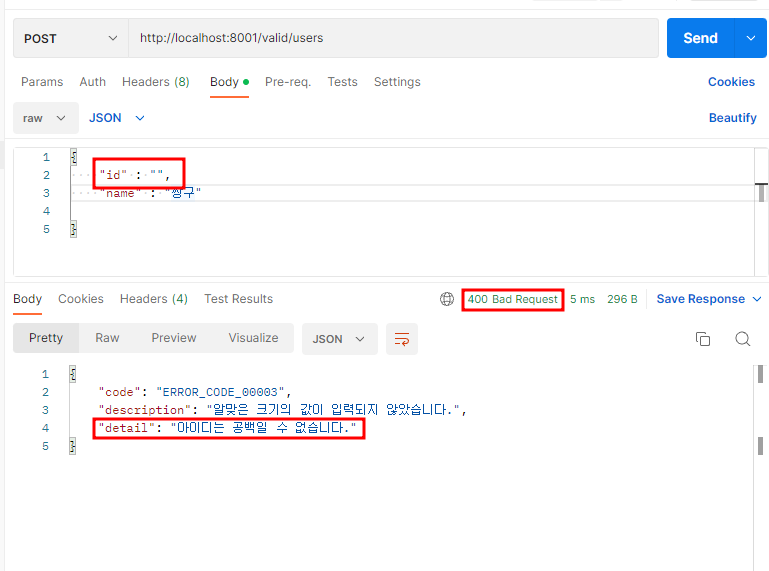Select the request Body tab

[x=229, y=82]
